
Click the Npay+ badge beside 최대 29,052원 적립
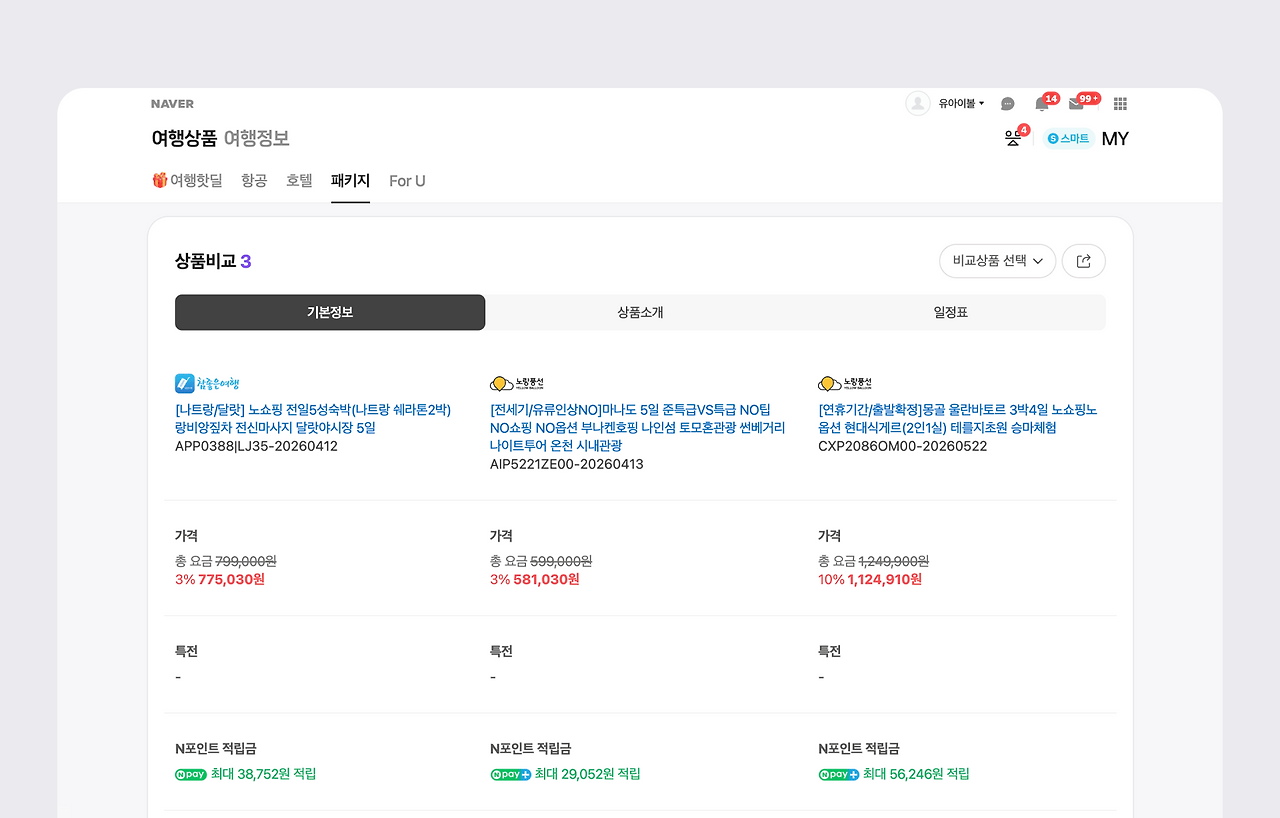(510, 775)
